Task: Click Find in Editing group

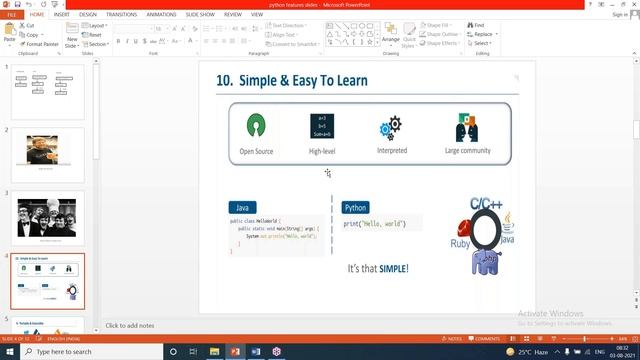Action: 476,25
